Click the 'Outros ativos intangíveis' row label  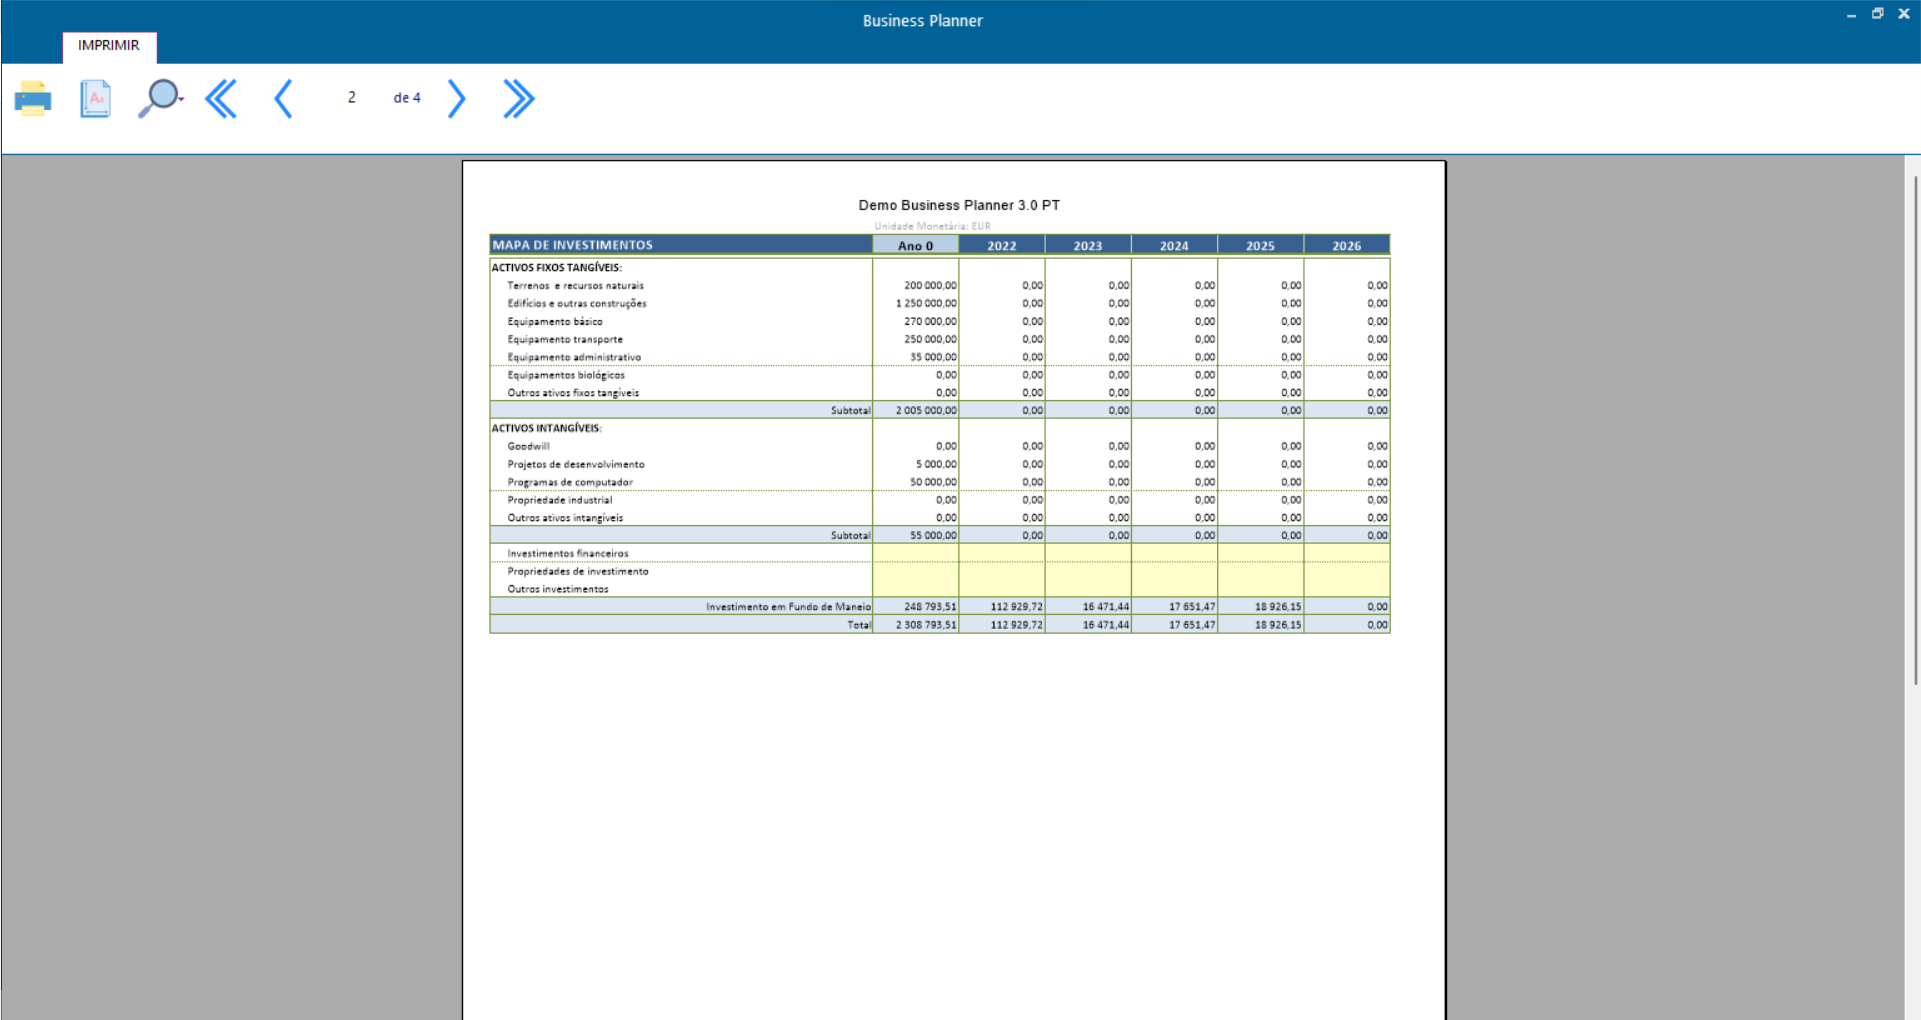(x=565, y=518)
